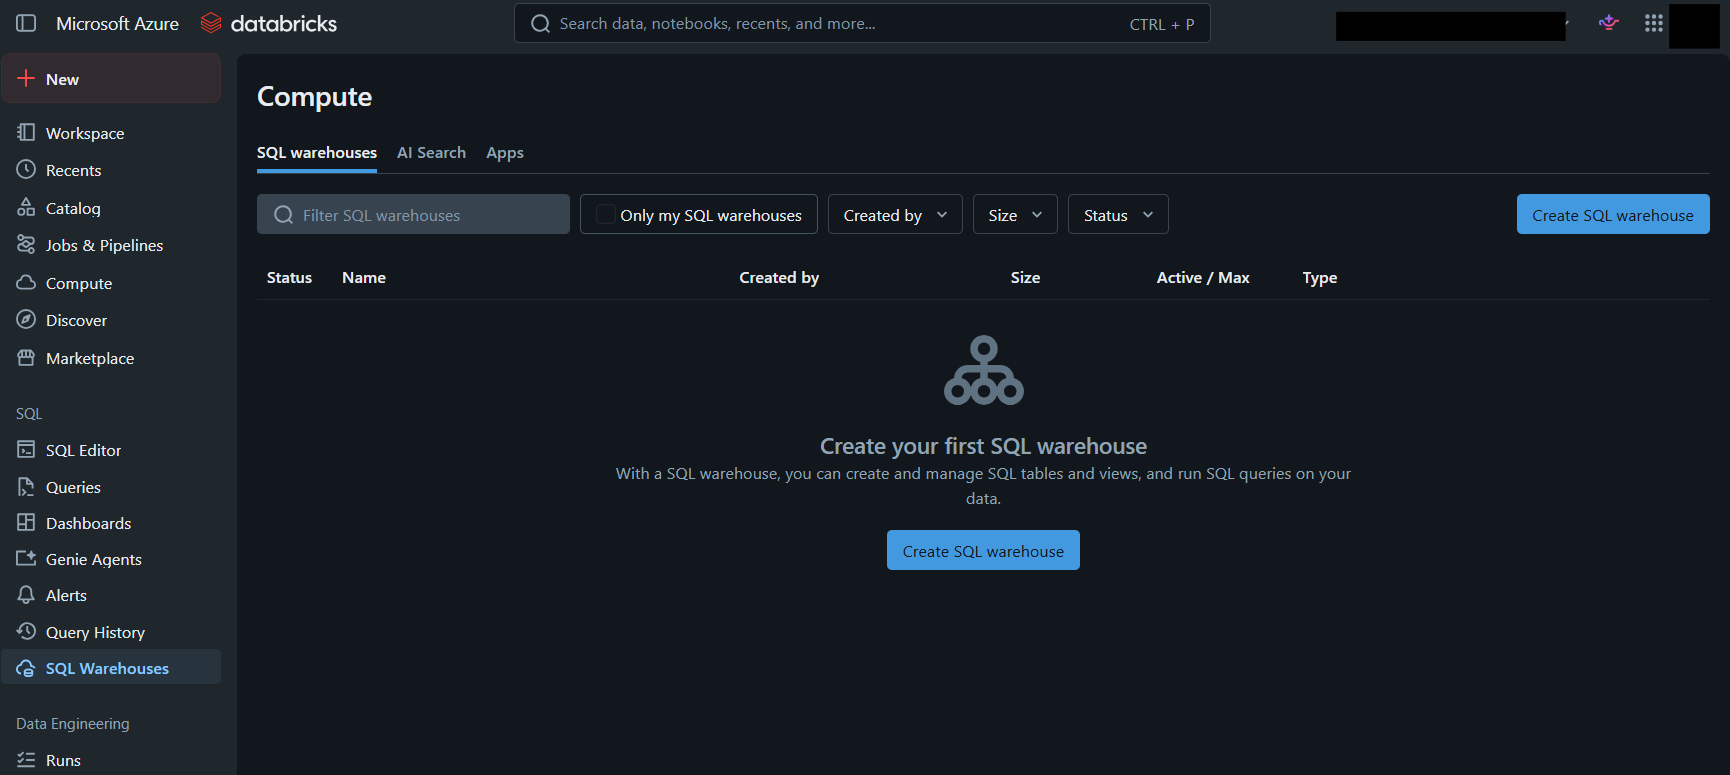Click the Marketplace storefront icon

(26, 358)
